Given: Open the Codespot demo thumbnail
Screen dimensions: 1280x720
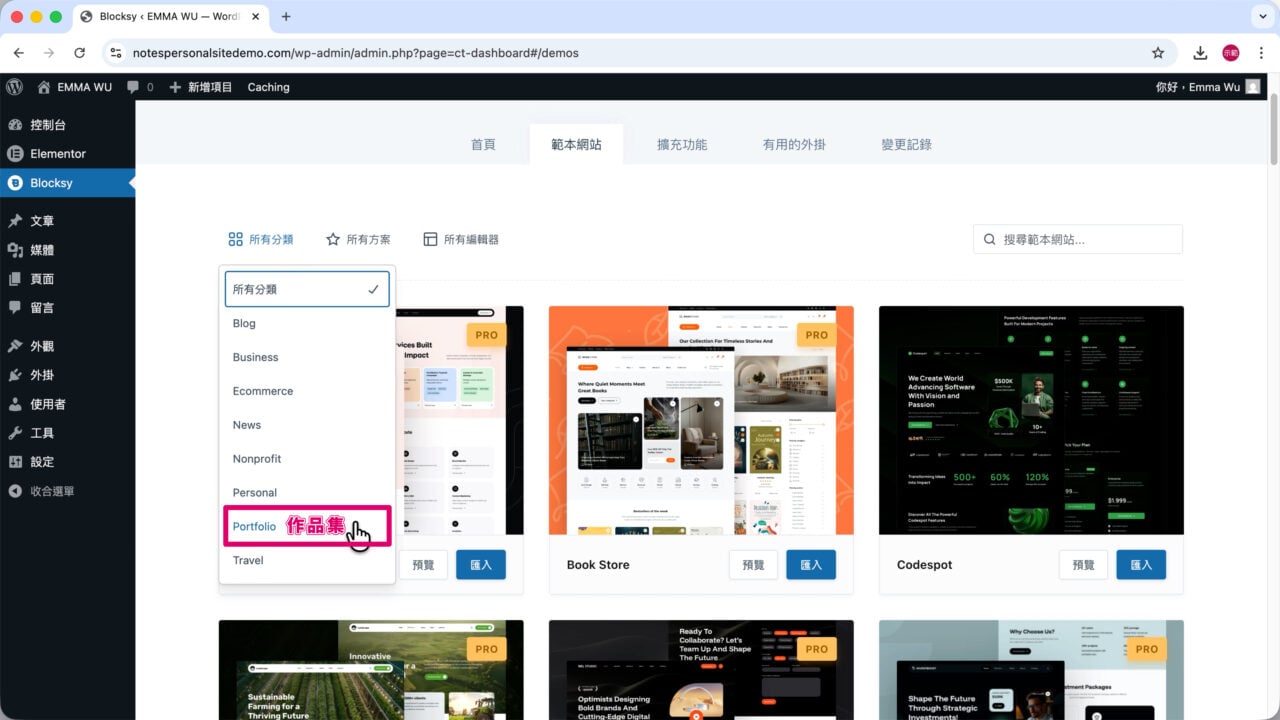Looking at the screenshot, I should (x=1031, y=420).
